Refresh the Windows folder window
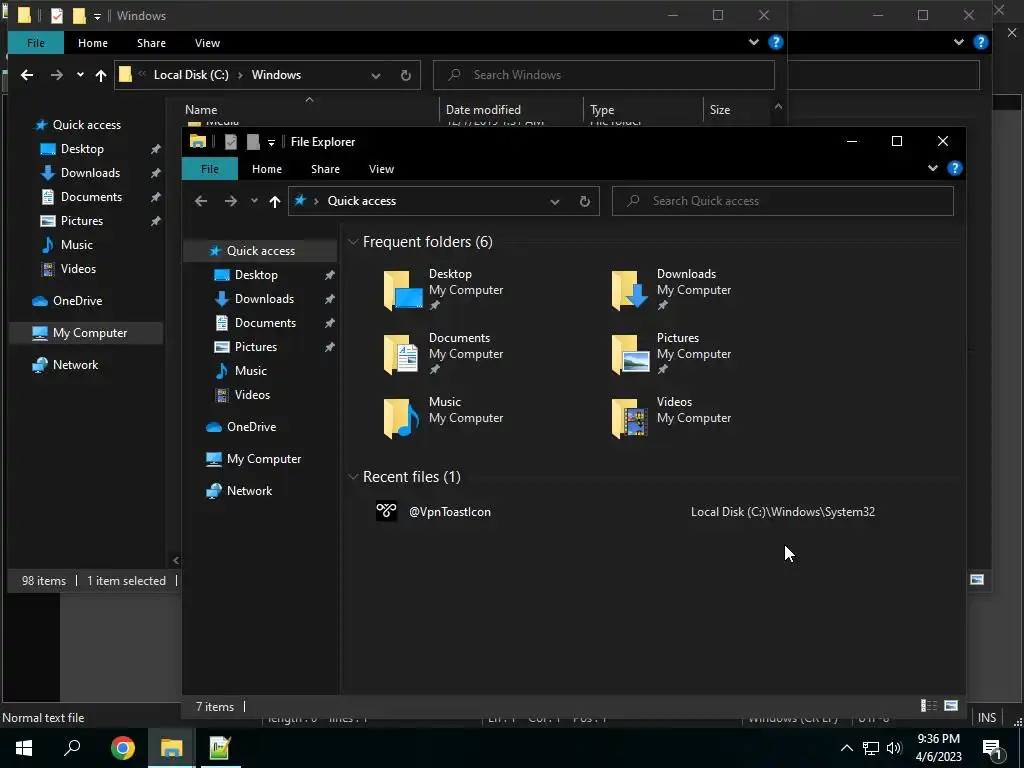This screenshot has width=1024, height=768. click(406, 75)
